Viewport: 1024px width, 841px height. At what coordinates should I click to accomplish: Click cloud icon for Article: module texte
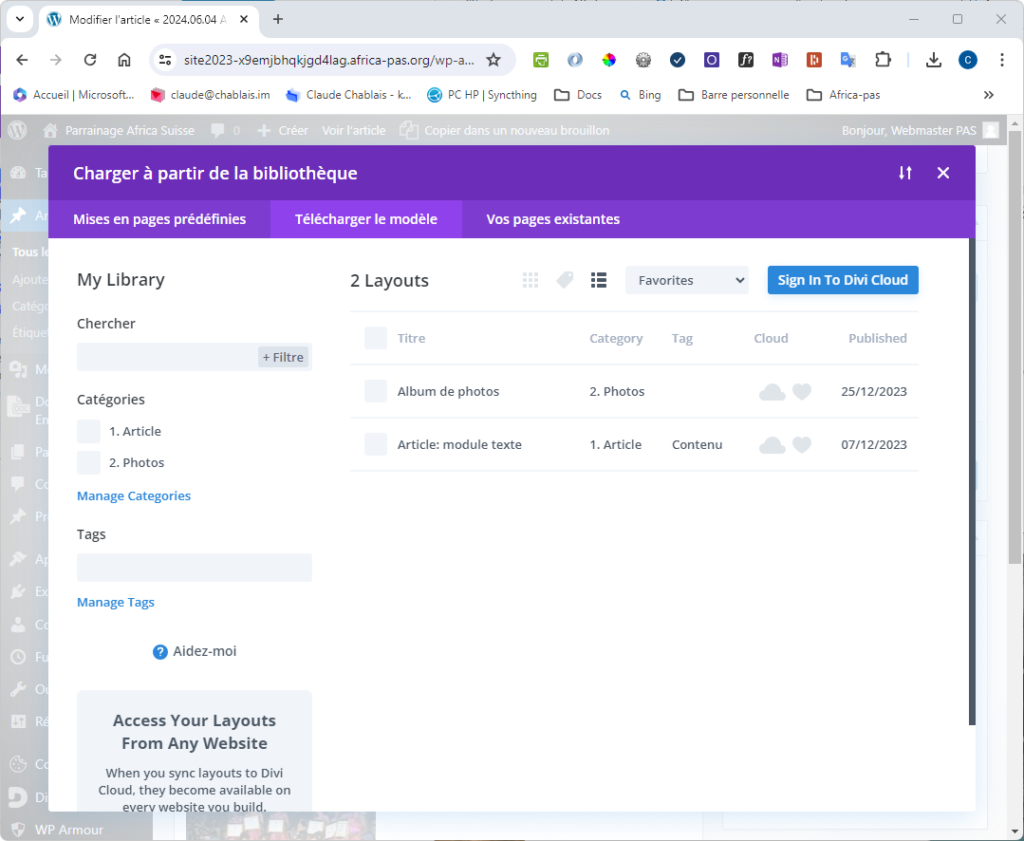pyautogui.click(x=772, y=445)
